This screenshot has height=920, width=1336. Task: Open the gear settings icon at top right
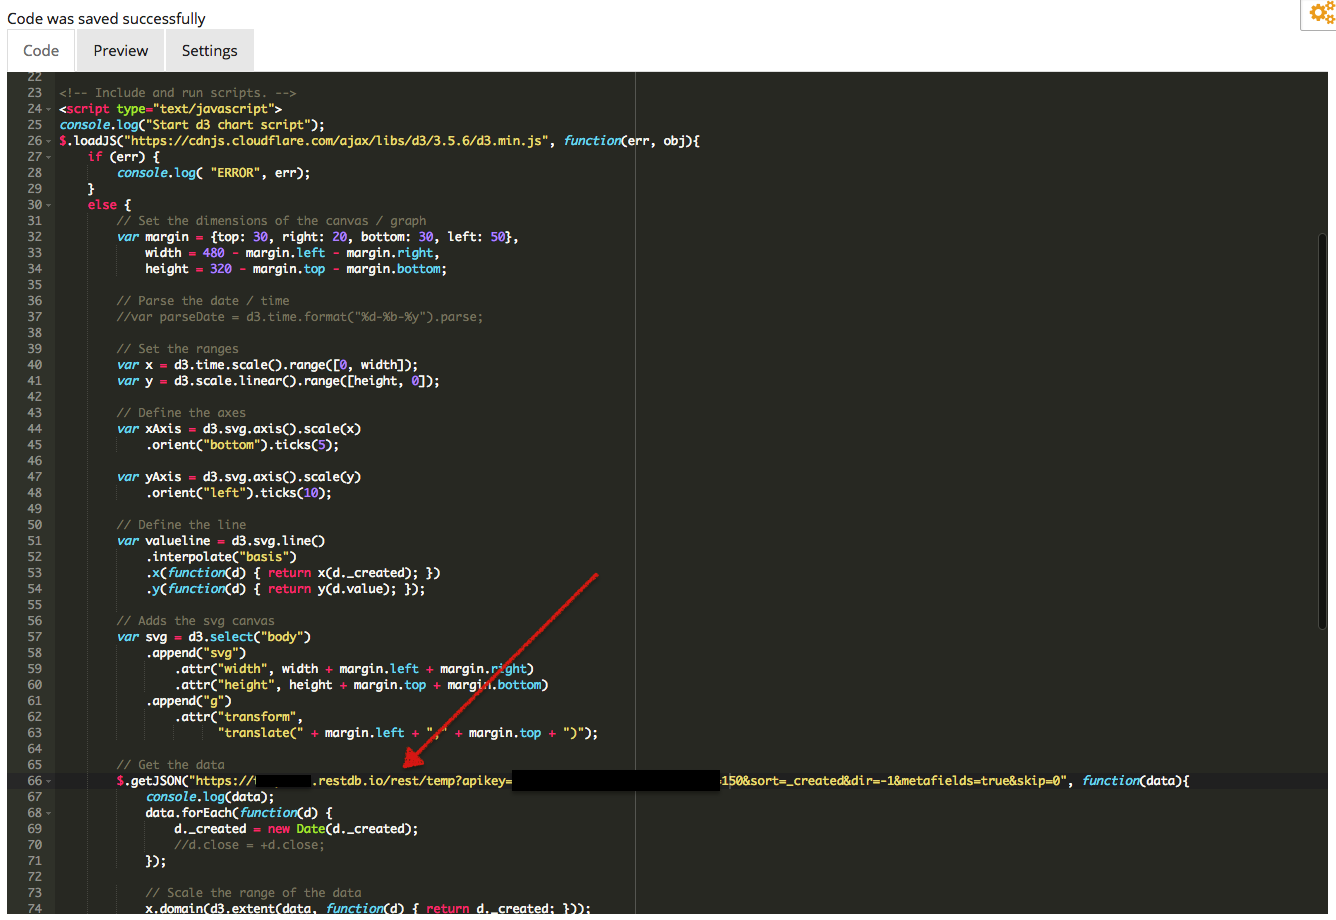(x=1321, y=13)
